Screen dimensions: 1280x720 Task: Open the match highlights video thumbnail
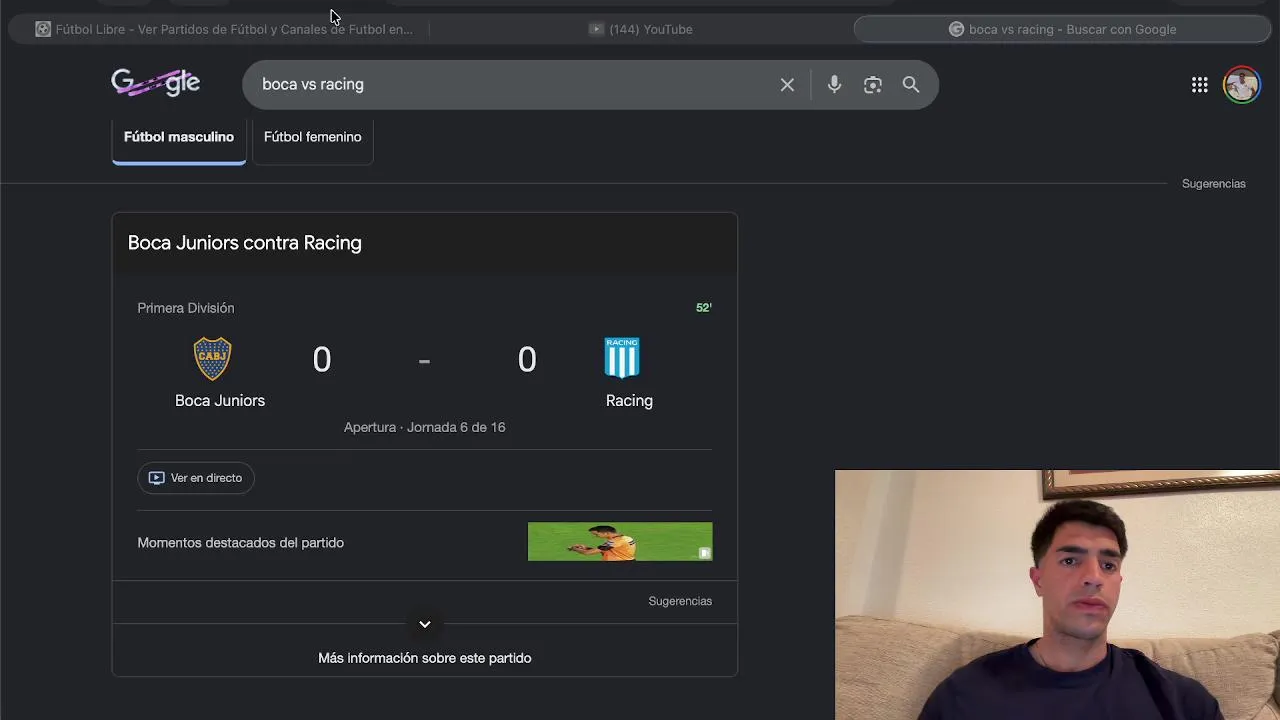(620, 542)
